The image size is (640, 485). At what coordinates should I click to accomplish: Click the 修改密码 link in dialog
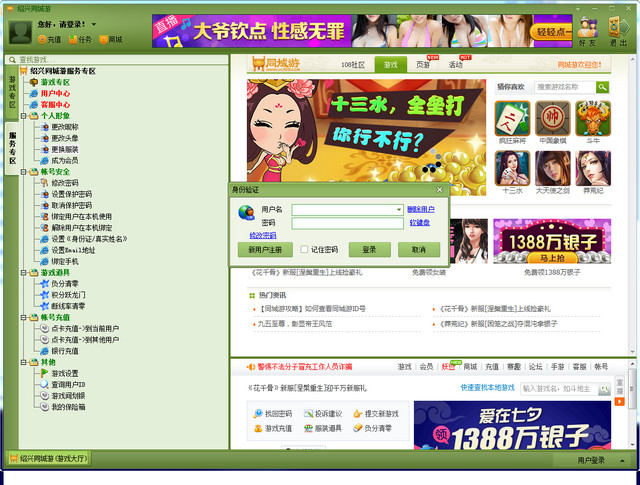tap(263, 235)
